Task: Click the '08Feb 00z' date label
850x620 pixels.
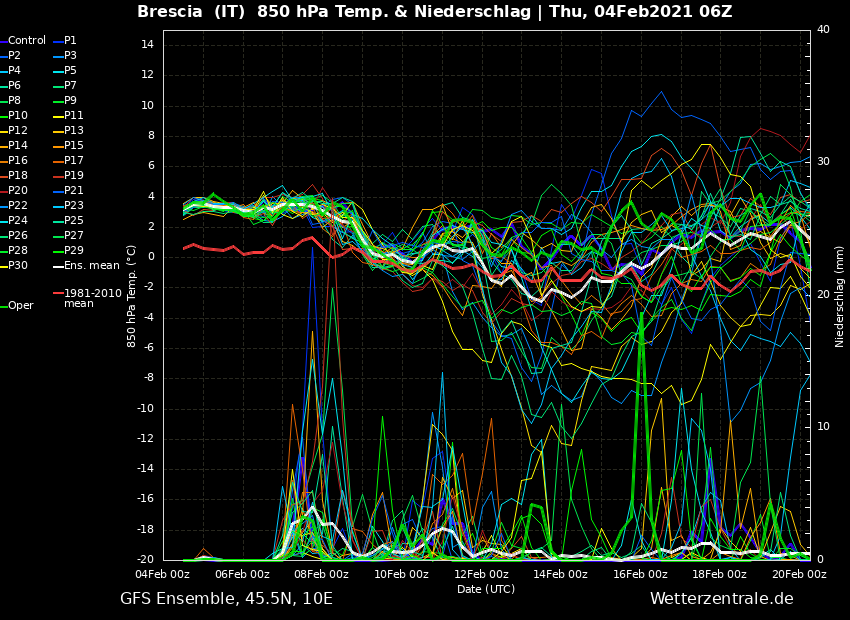Action: click(322, 574)
